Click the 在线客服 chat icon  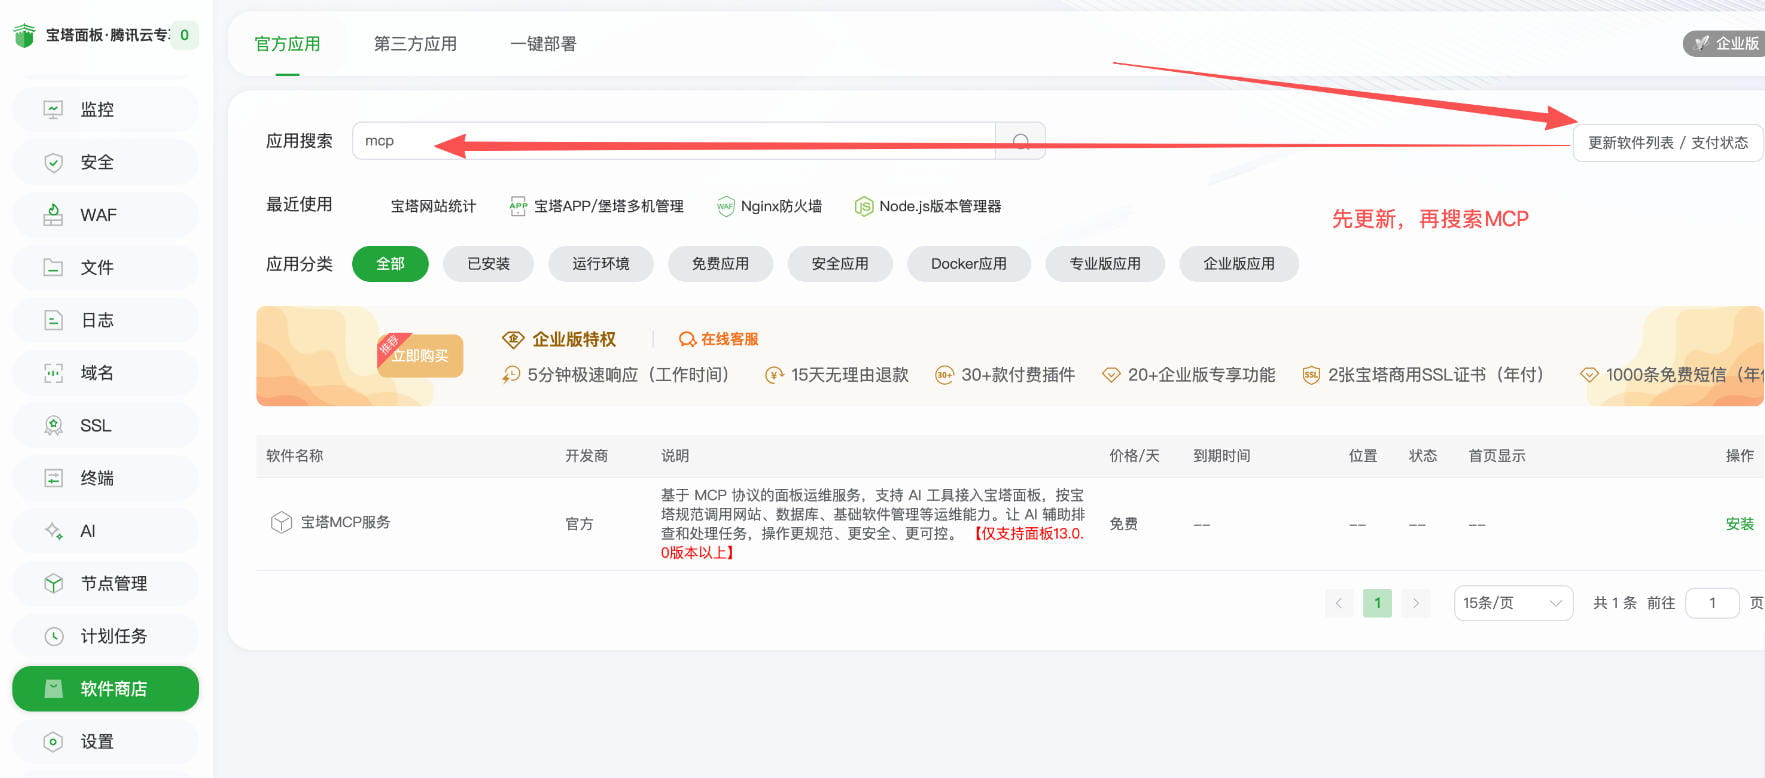pyautogui.click(x=688, y=340)
